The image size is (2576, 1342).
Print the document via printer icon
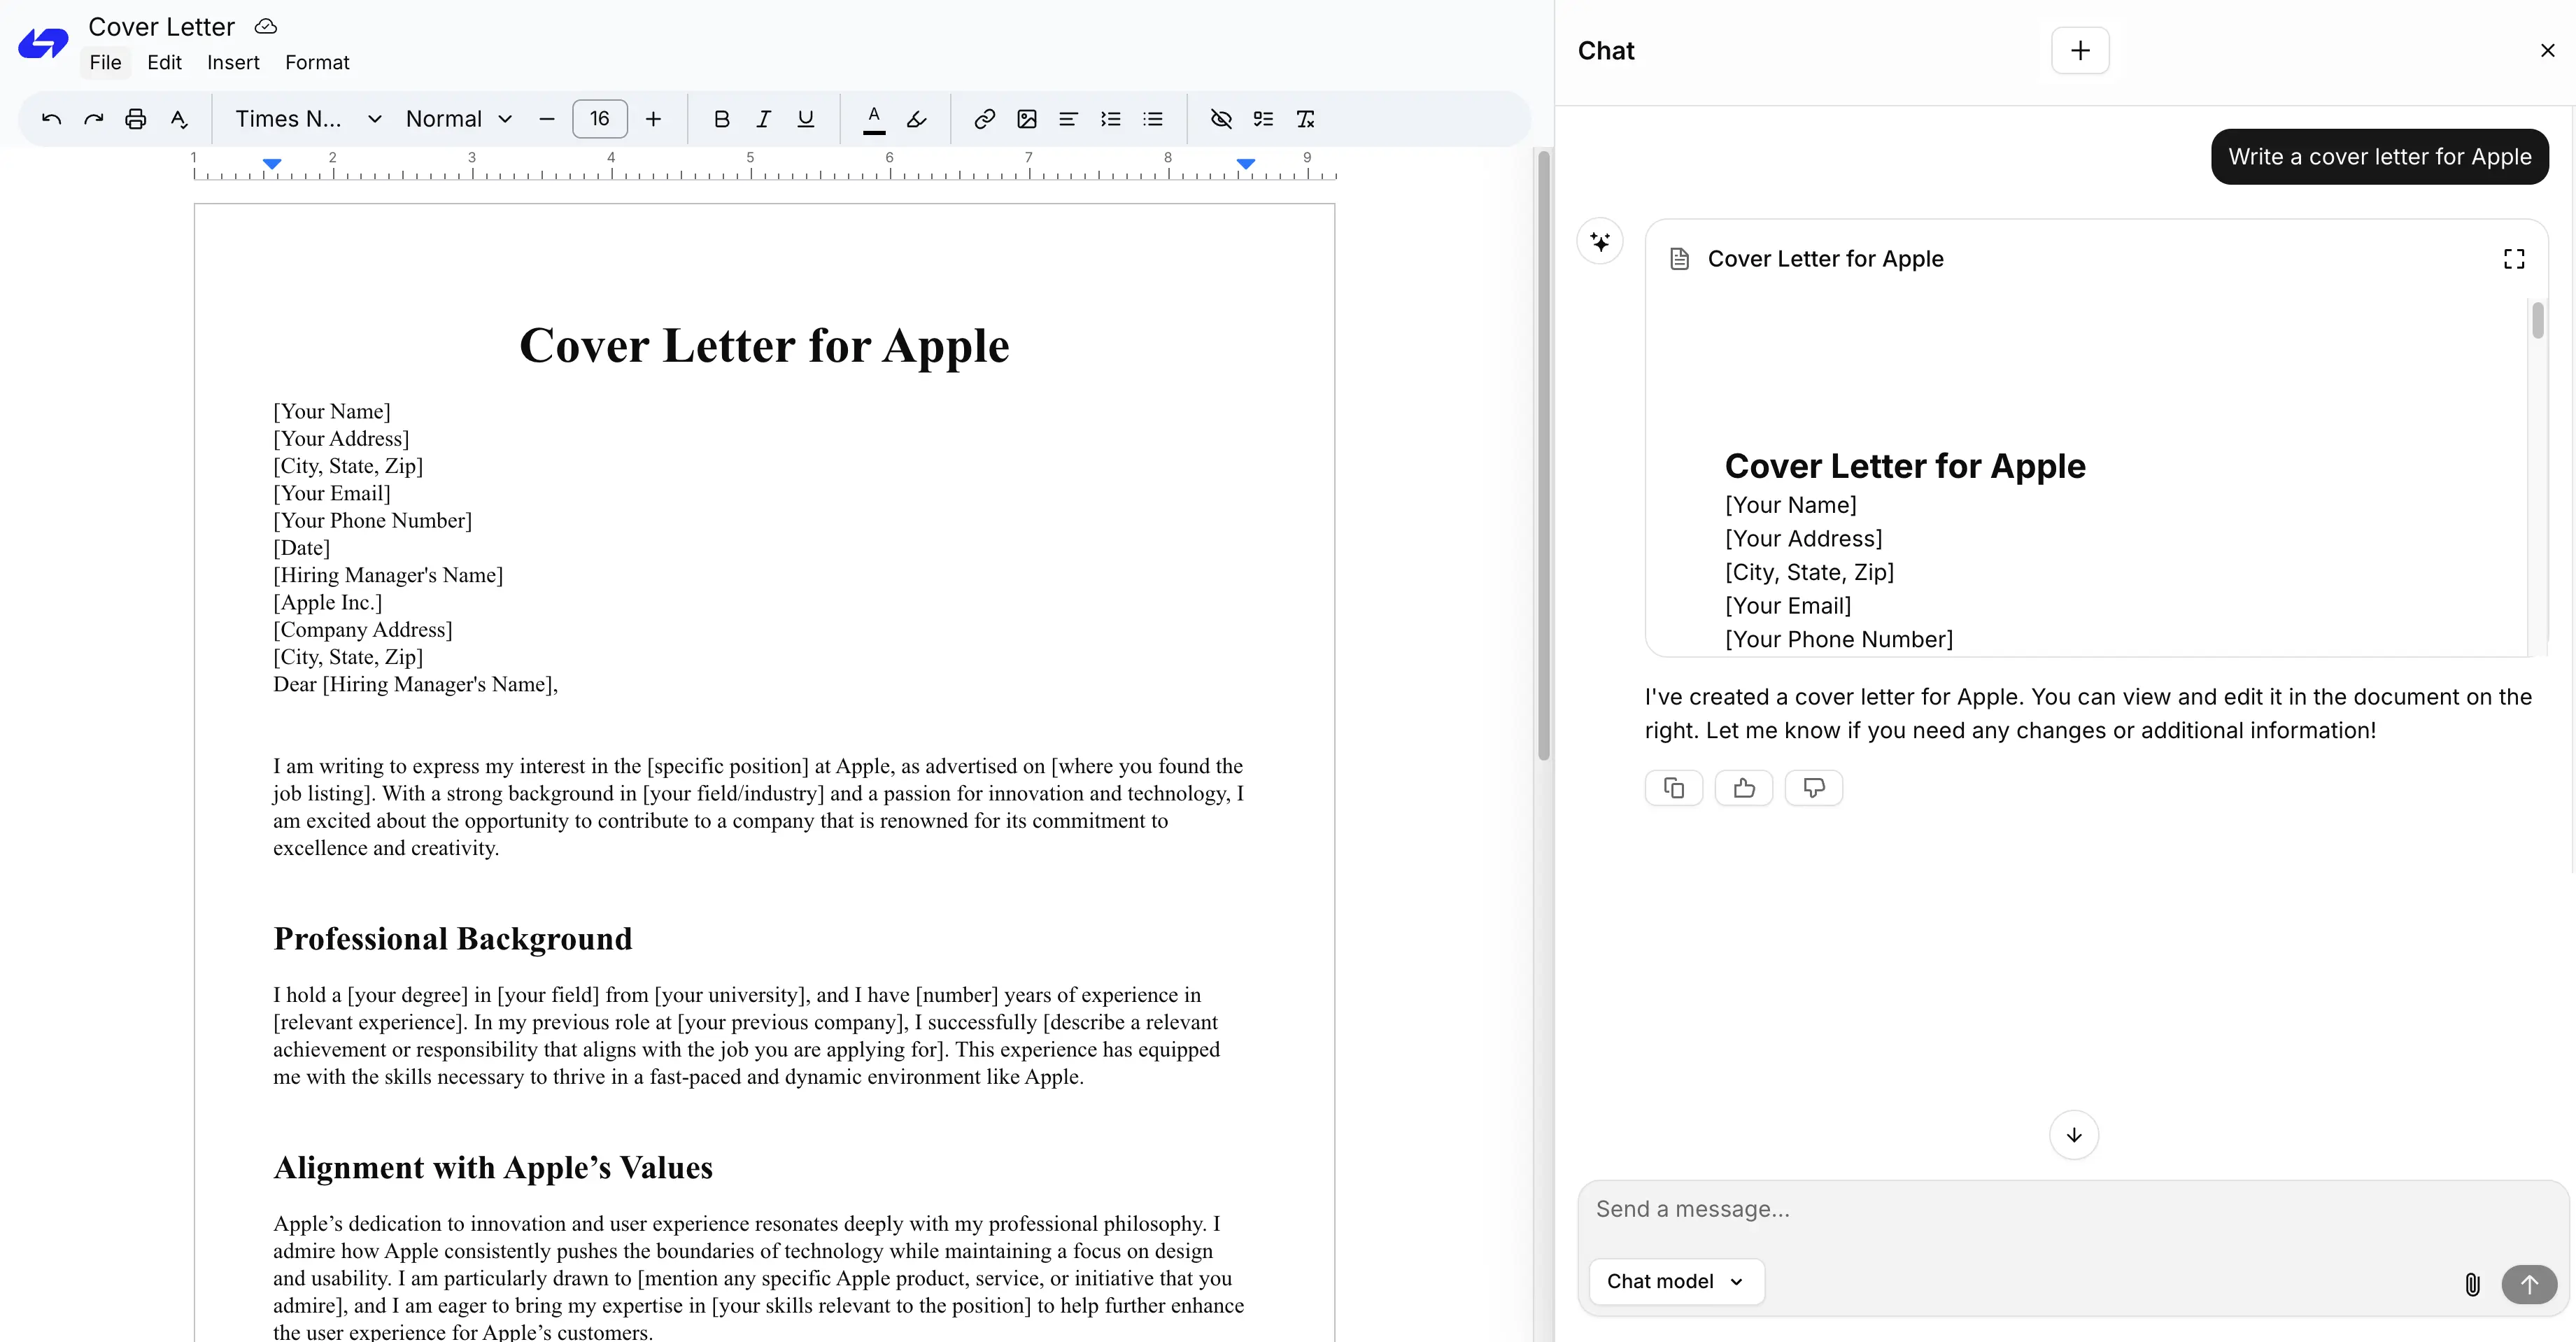[136, 119]
